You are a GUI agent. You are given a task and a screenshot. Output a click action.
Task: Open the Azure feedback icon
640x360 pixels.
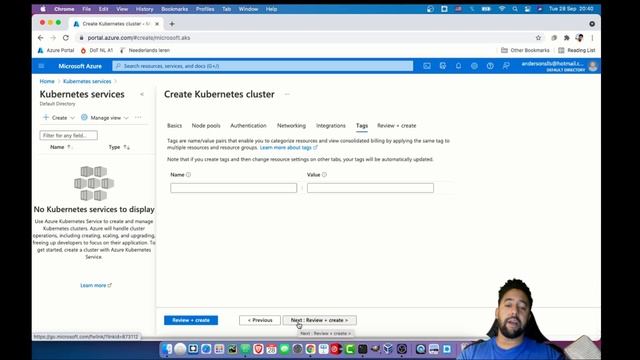[x=506, y=66]
